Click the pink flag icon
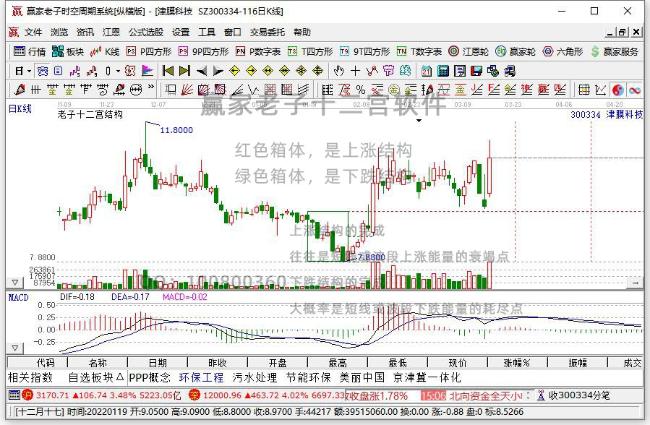The width and height of the screenshot is (650, 425). pyautogui.click(x=147, y=71)
